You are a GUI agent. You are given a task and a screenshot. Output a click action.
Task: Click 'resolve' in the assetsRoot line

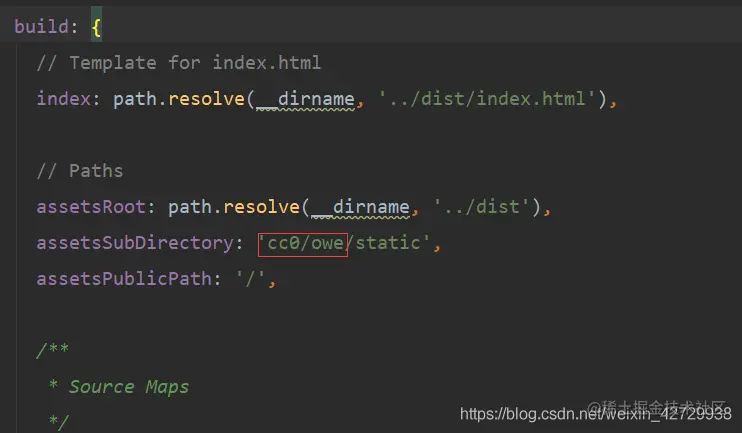pos(261,207)
